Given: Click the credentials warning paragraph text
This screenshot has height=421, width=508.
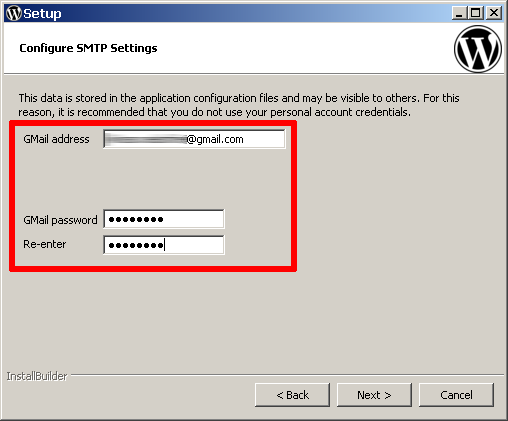Looking at the screenshot, I should 239,105.
